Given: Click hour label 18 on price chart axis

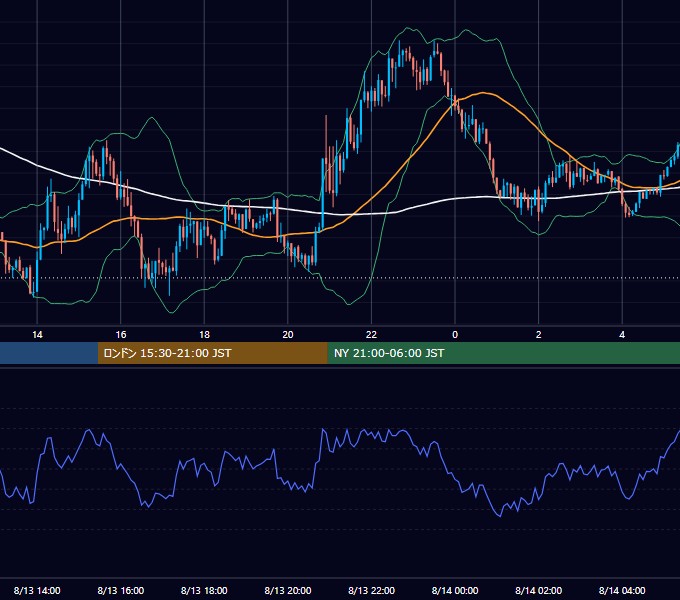Looking at the screenshot, I should 204,335.
